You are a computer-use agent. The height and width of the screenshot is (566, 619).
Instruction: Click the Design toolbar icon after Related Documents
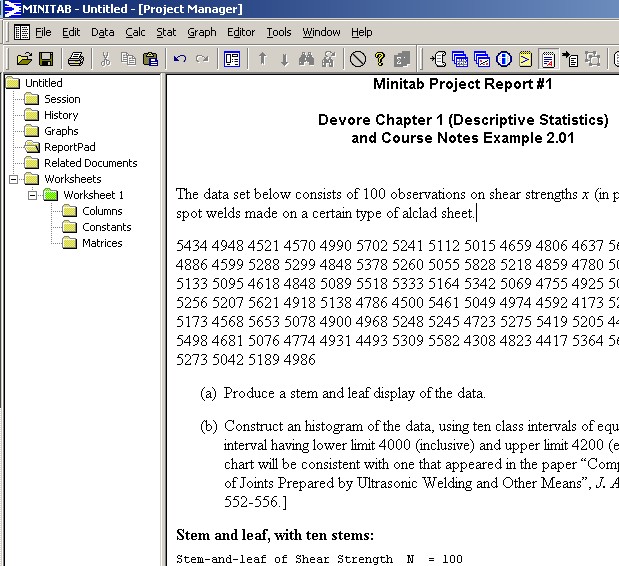click(592, 60)
